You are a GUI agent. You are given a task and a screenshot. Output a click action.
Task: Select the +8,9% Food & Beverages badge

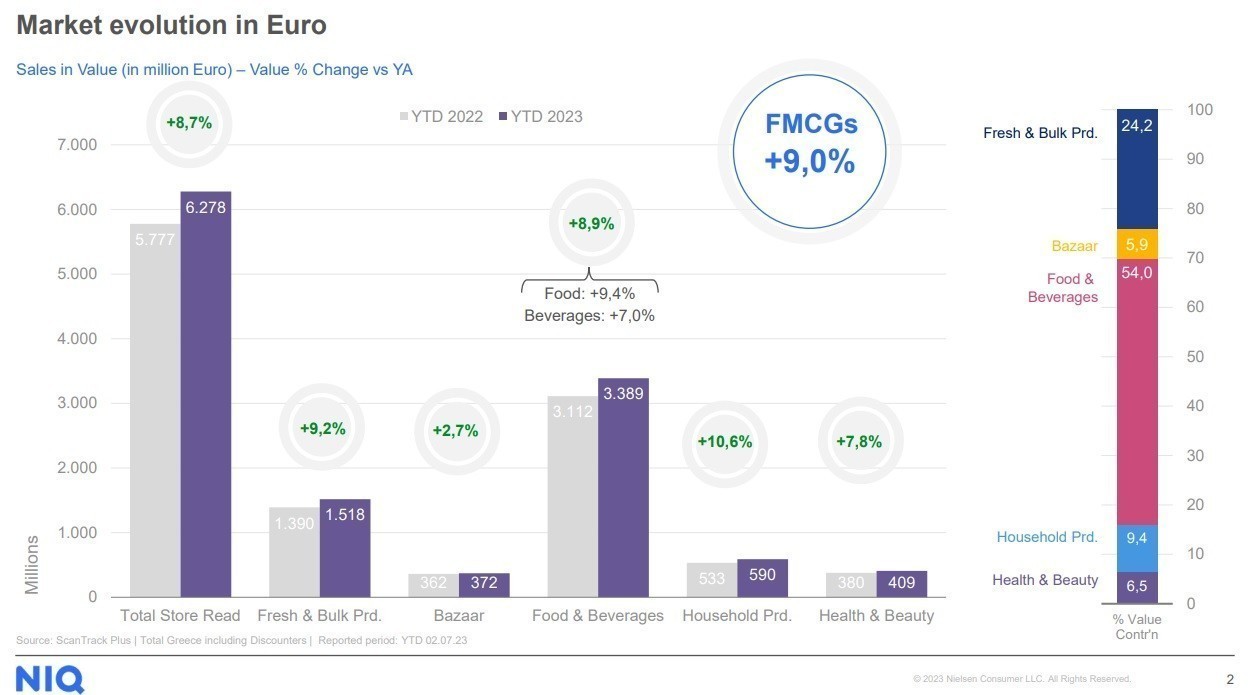point(591,224)
